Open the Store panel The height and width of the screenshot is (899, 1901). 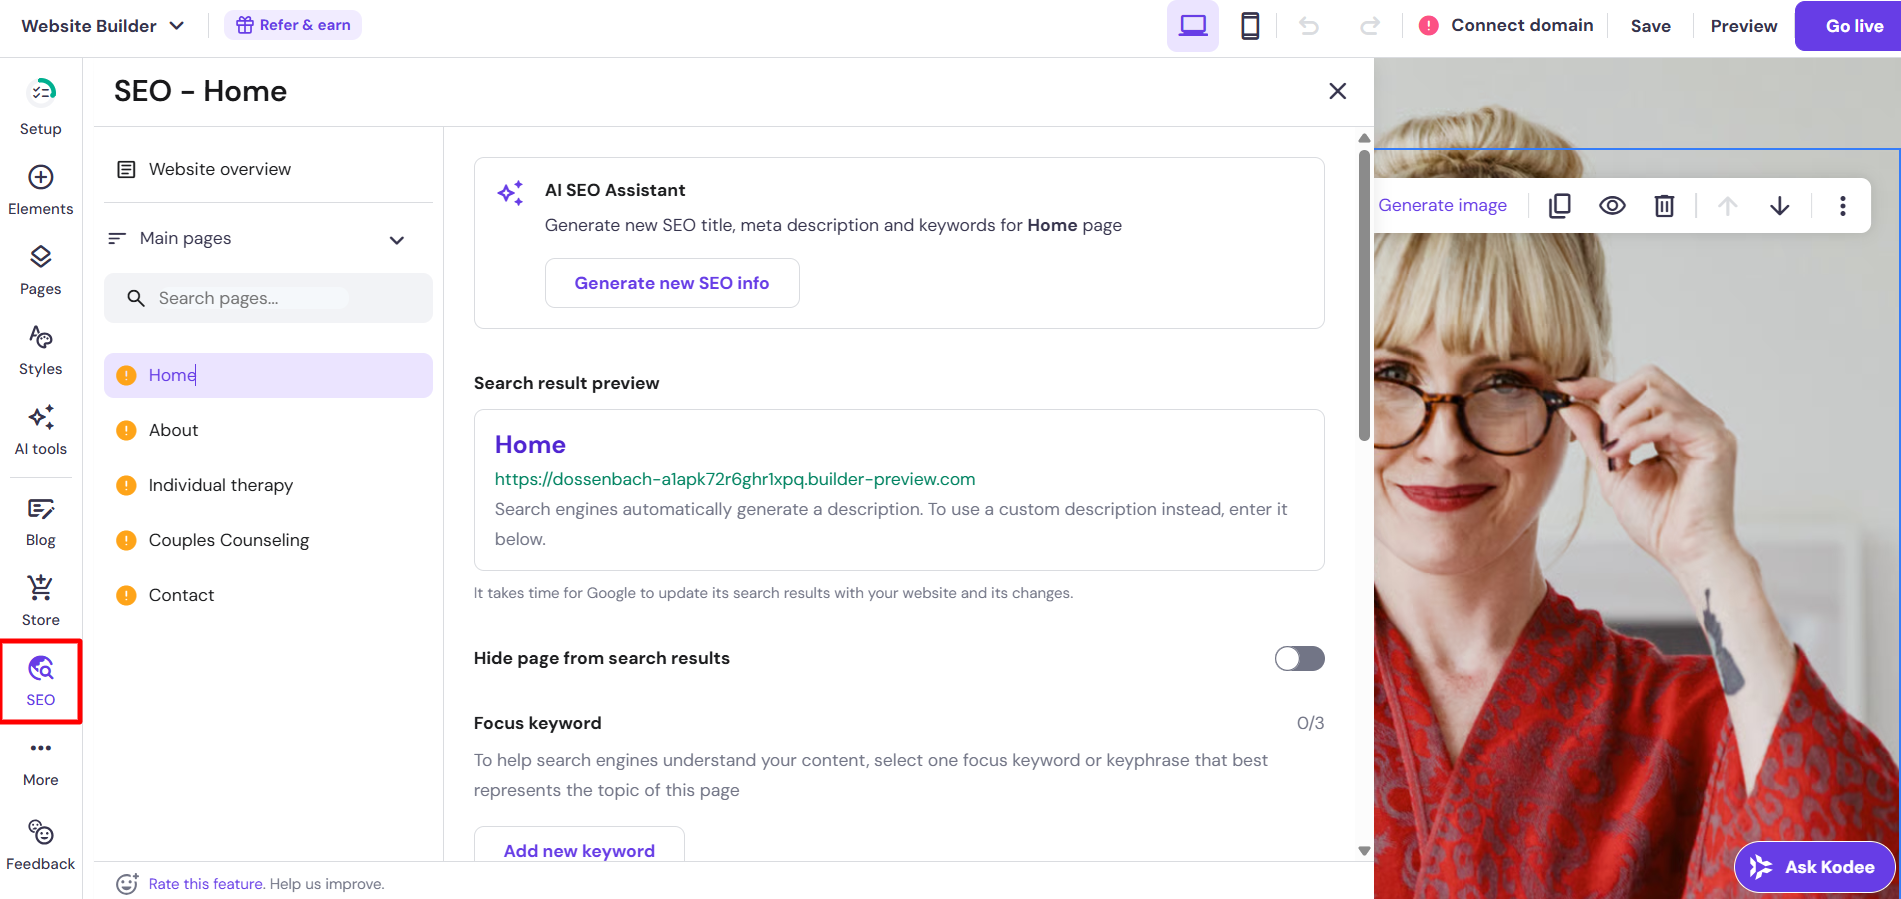40,601
